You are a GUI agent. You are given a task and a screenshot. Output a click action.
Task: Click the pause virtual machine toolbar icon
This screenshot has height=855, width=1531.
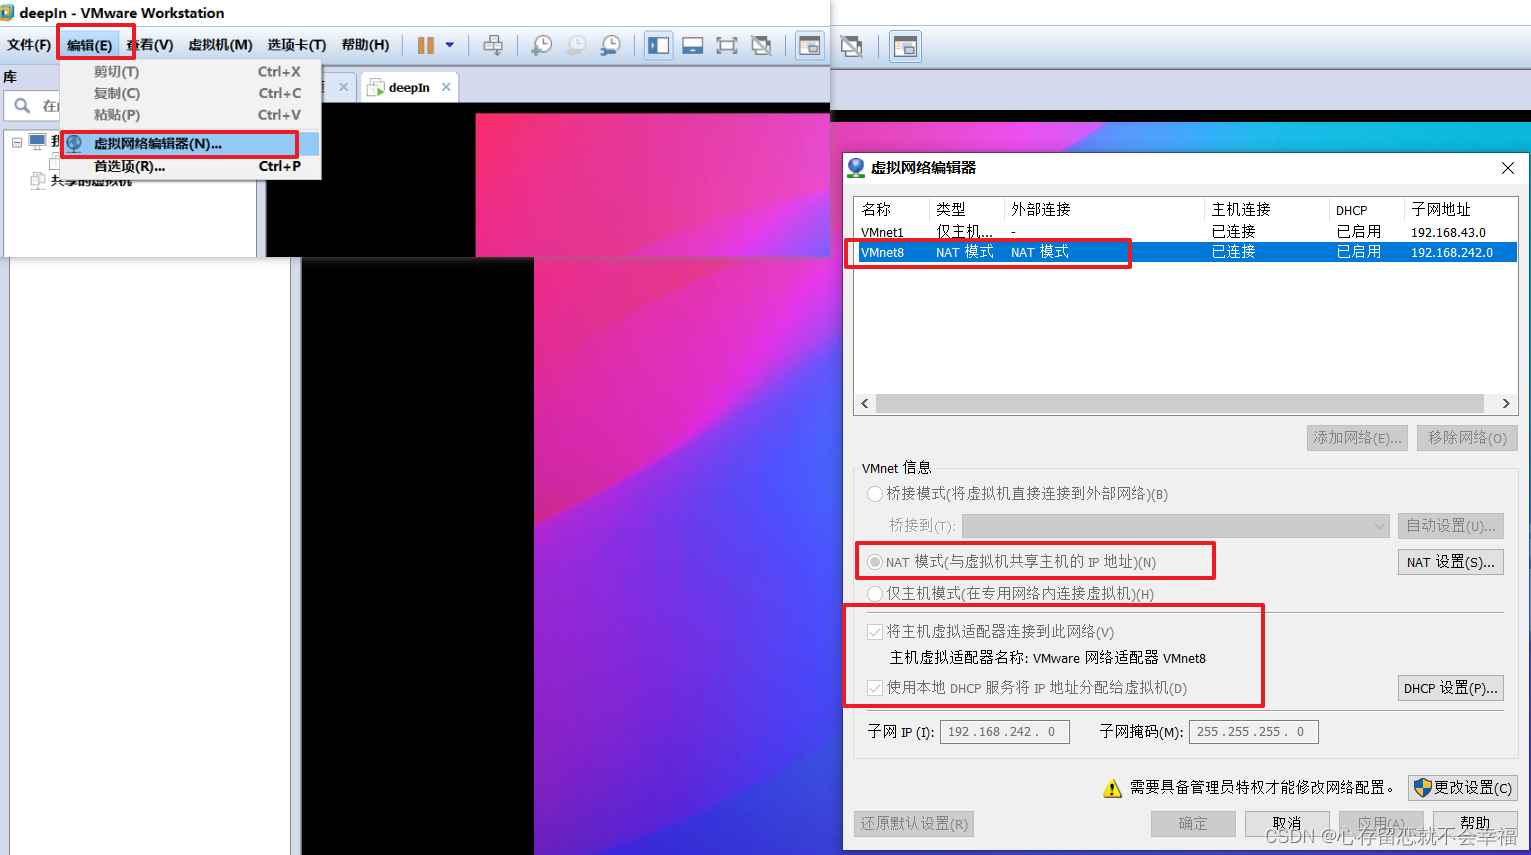pos(426,45)
